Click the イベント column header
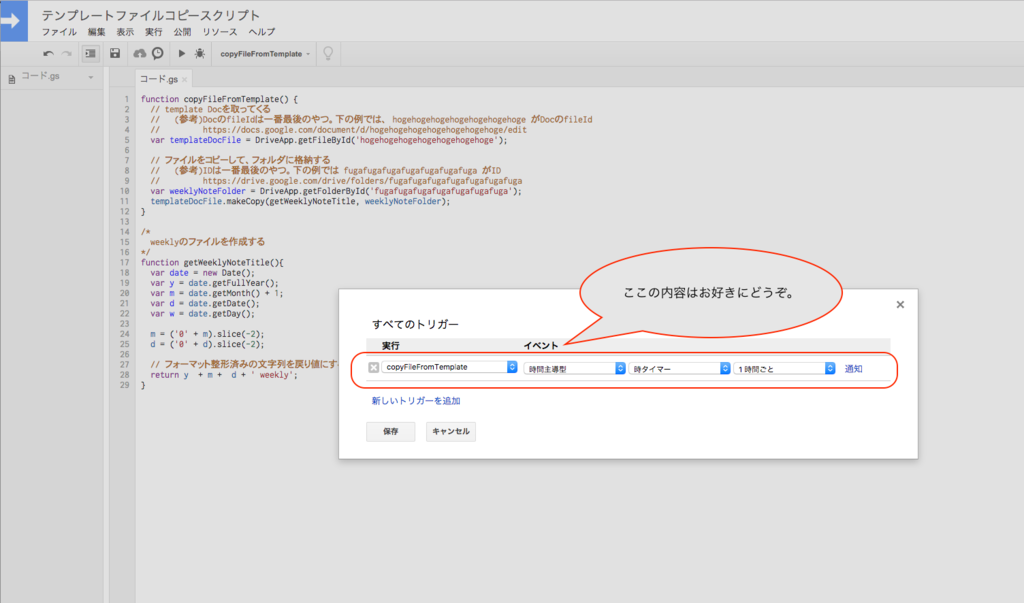Screen dimensions: 1024x603 click(541, 346)
